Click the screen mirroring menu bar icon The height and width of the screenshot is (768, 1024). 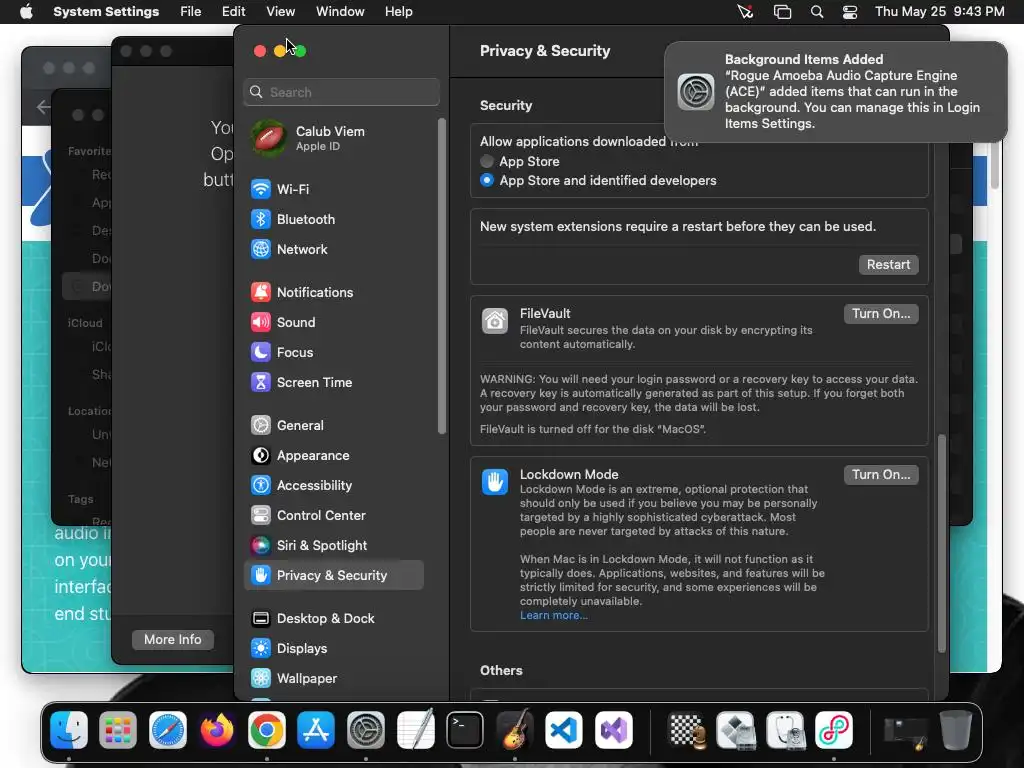782,12
